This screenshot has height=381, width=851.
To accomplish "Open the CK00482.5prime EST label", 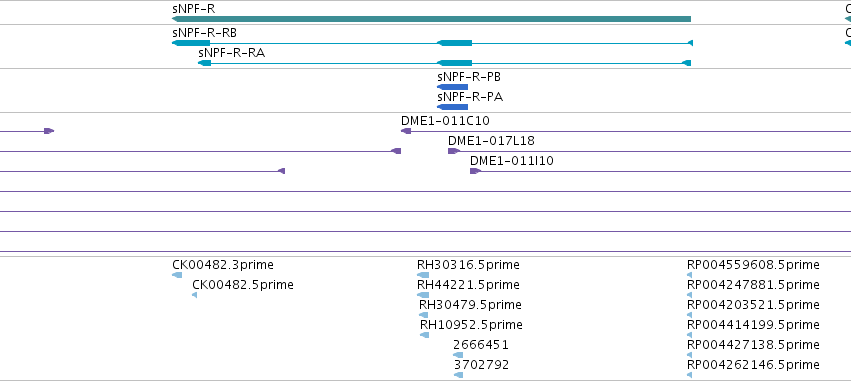I will pos(243,285).
